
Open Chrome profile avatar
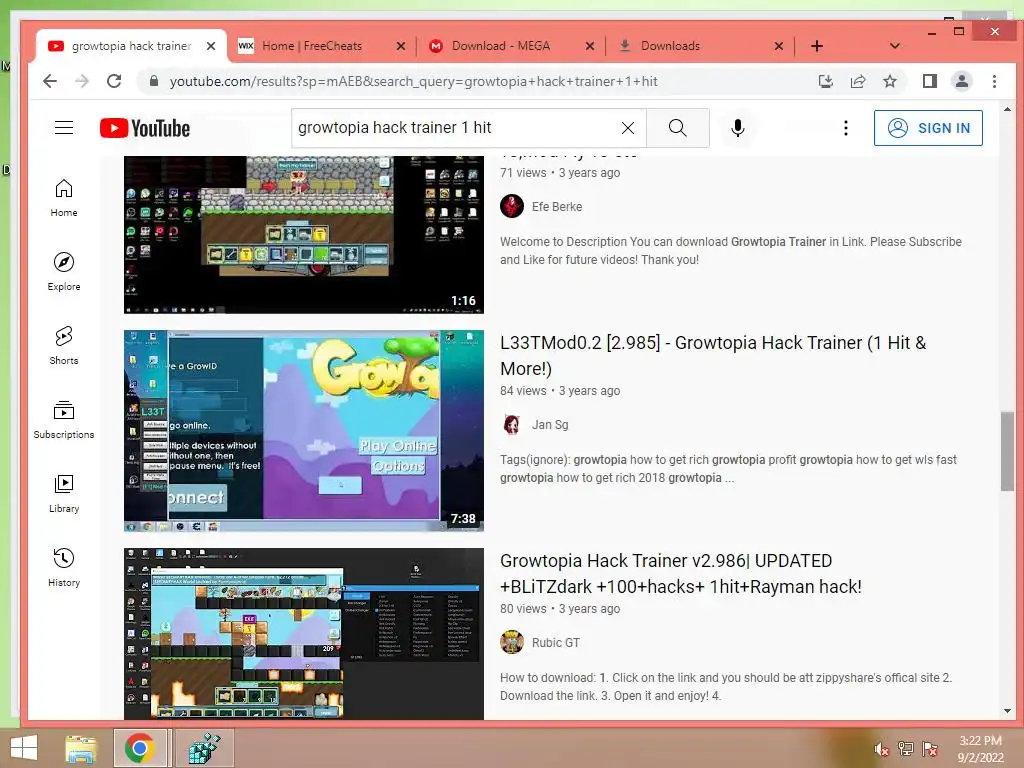click(962, 81)
